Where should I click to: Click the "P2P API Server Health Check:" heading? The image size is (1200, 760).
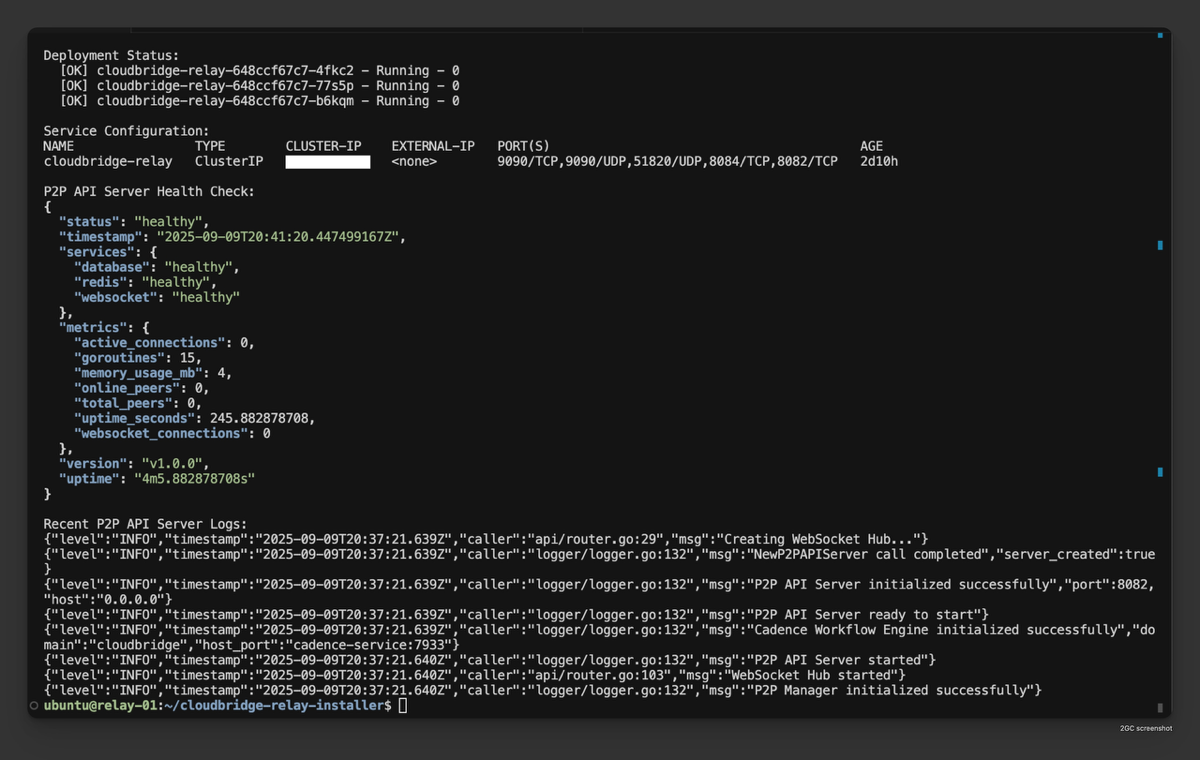tap(149, 191)
